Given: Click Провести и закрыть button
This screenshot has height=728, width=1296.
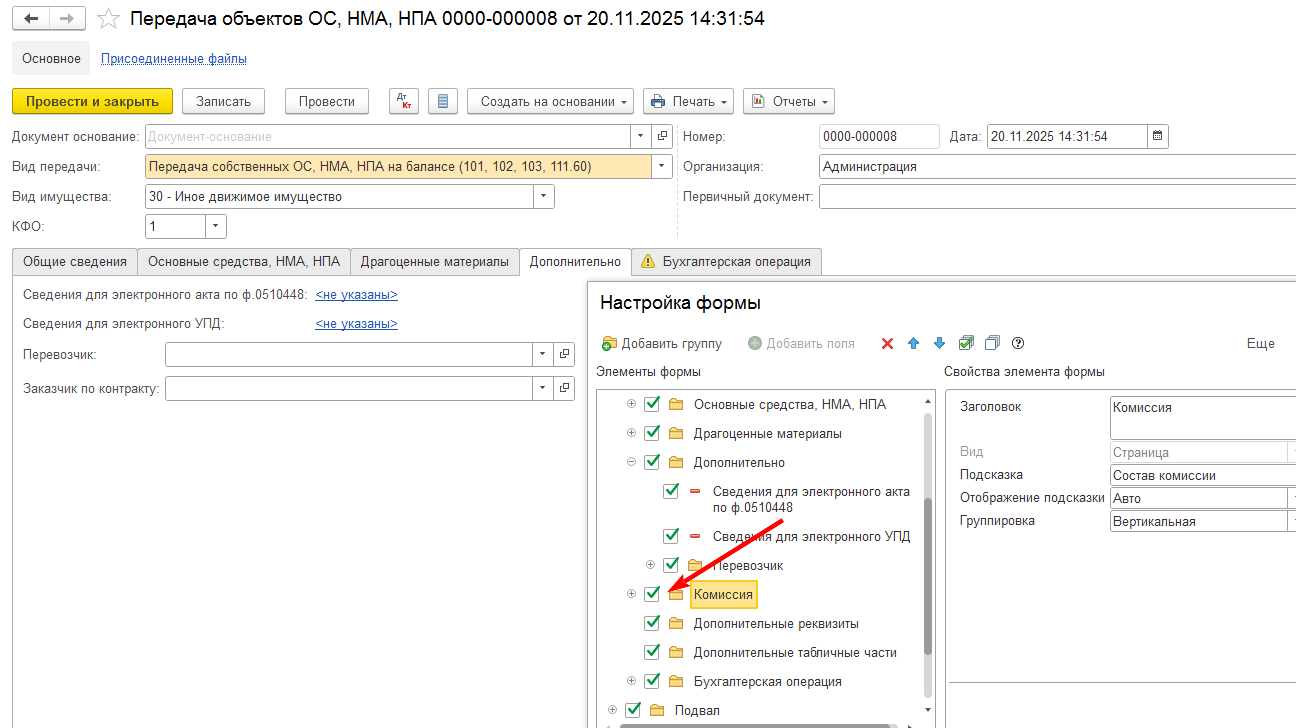Looking at the screenshot, I should pyautogui.click(x=92, y=101).
